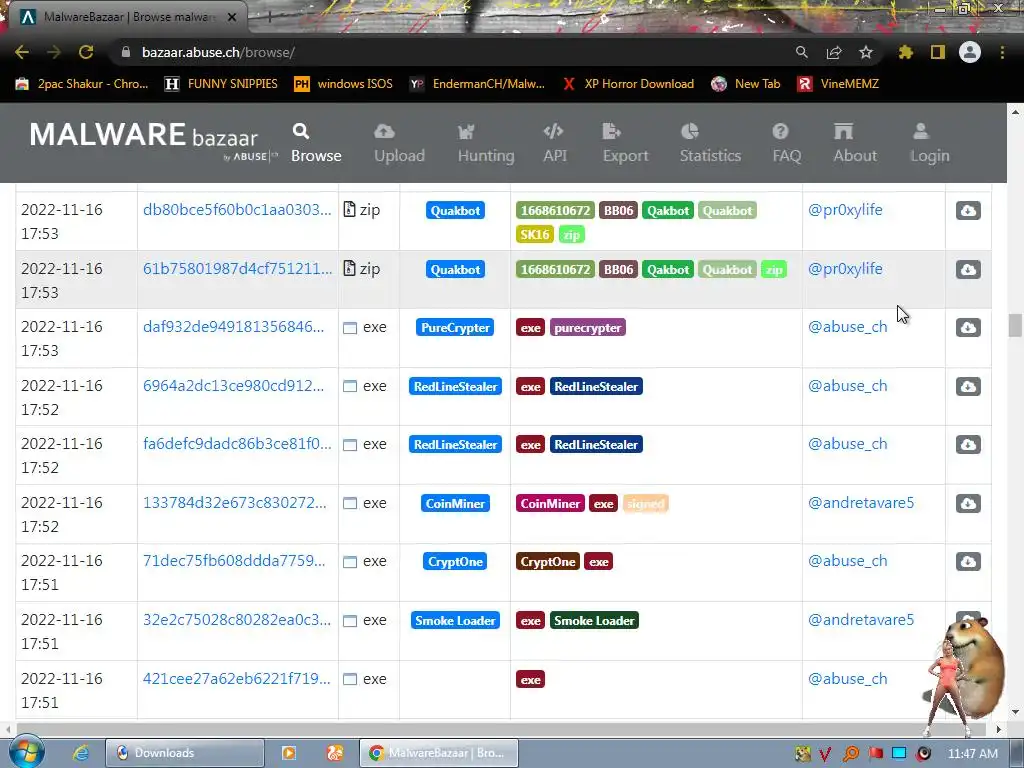Open the XP Horror Download bookmark
This screenshot has width=1024, height=768.
coord(628,84)
